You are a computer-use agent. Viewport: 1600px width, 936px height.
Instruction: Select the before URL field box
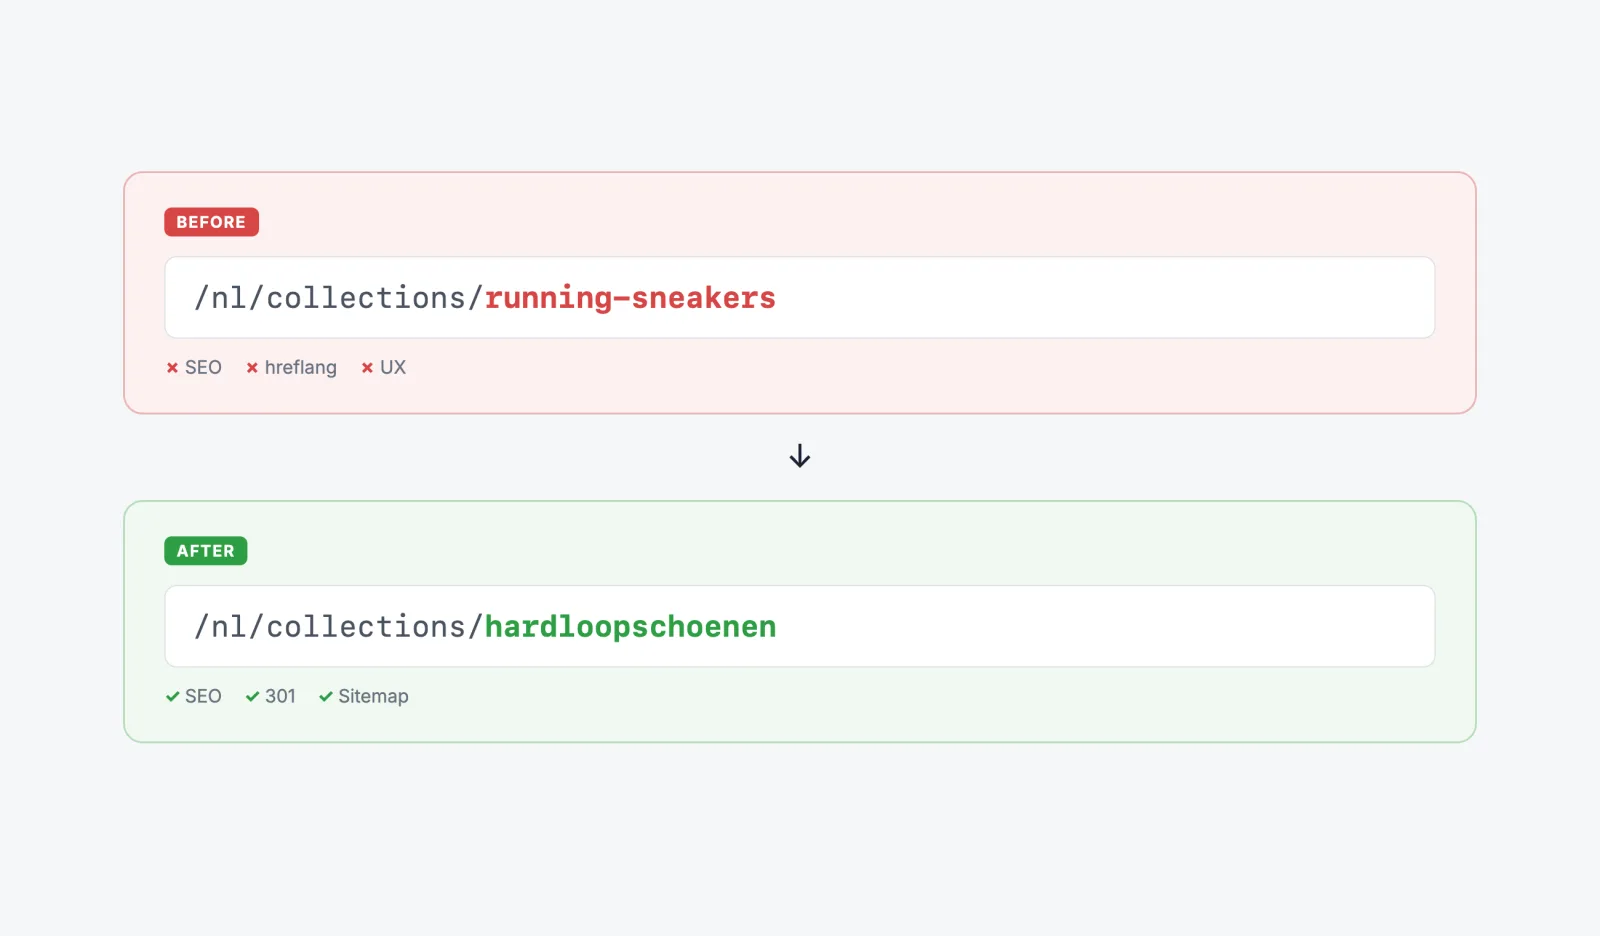tap(800, 298)
